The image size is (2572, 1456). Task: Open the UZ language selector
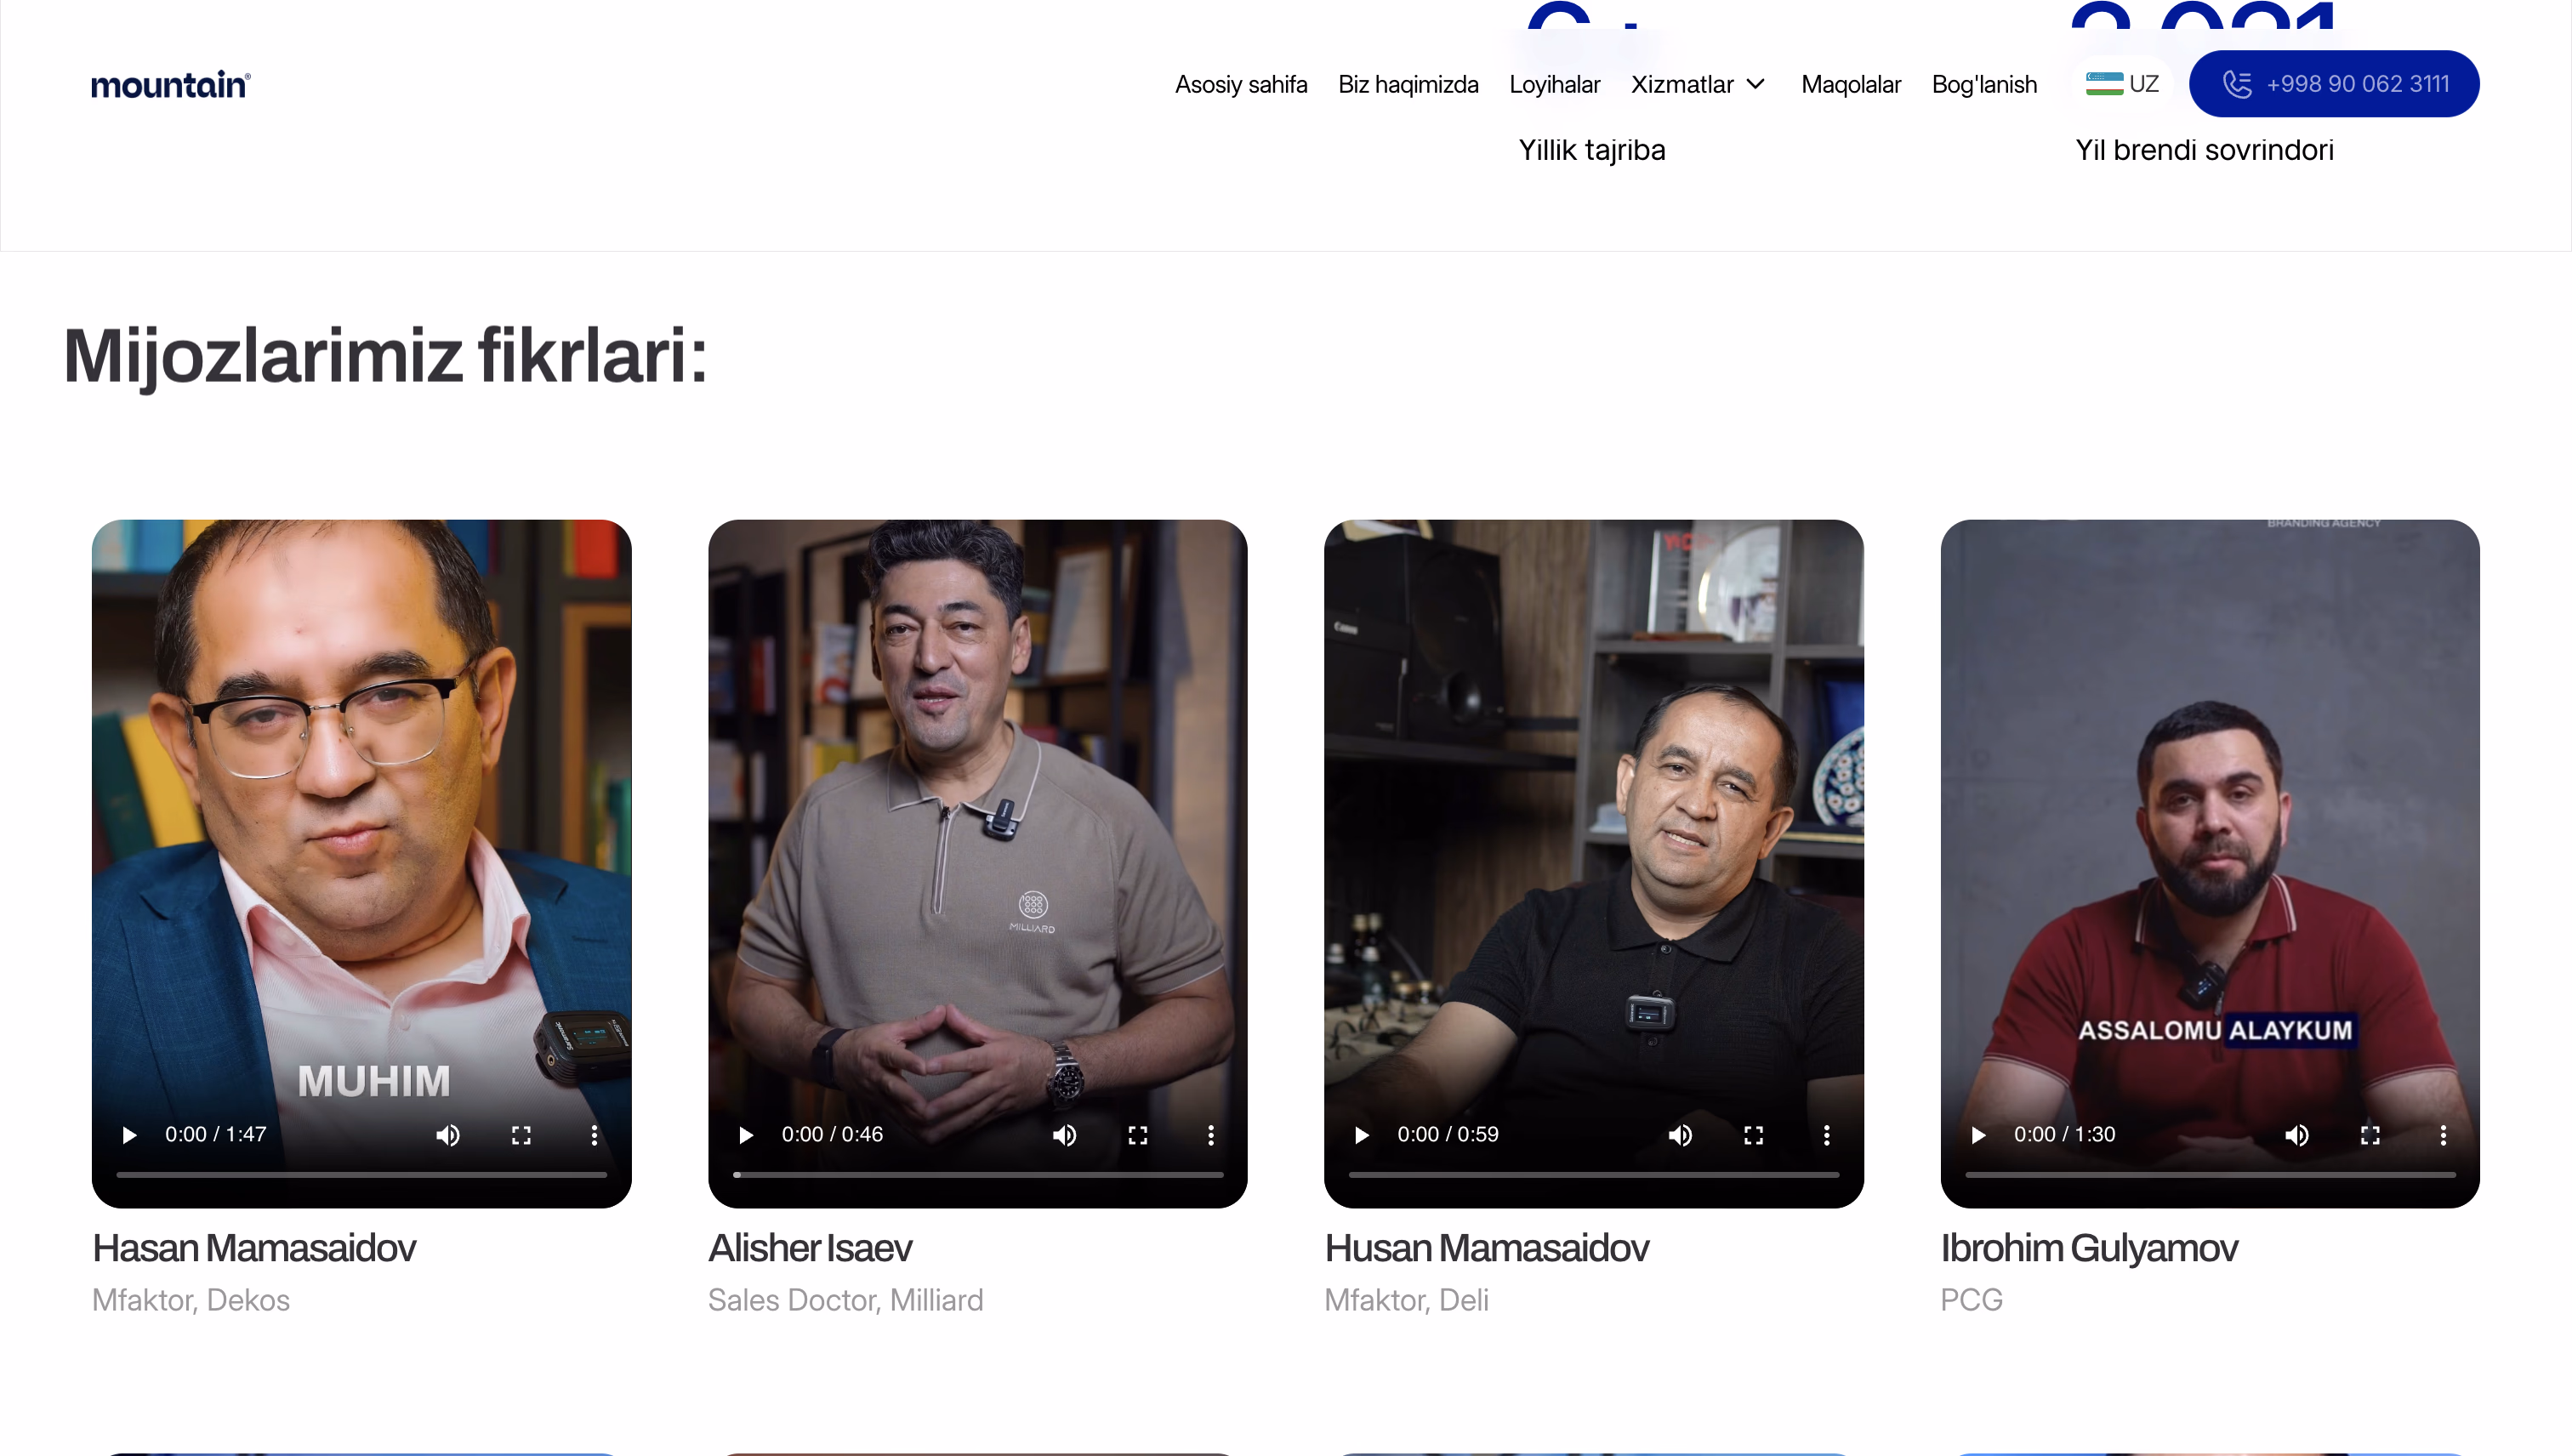pos(2122,84)
